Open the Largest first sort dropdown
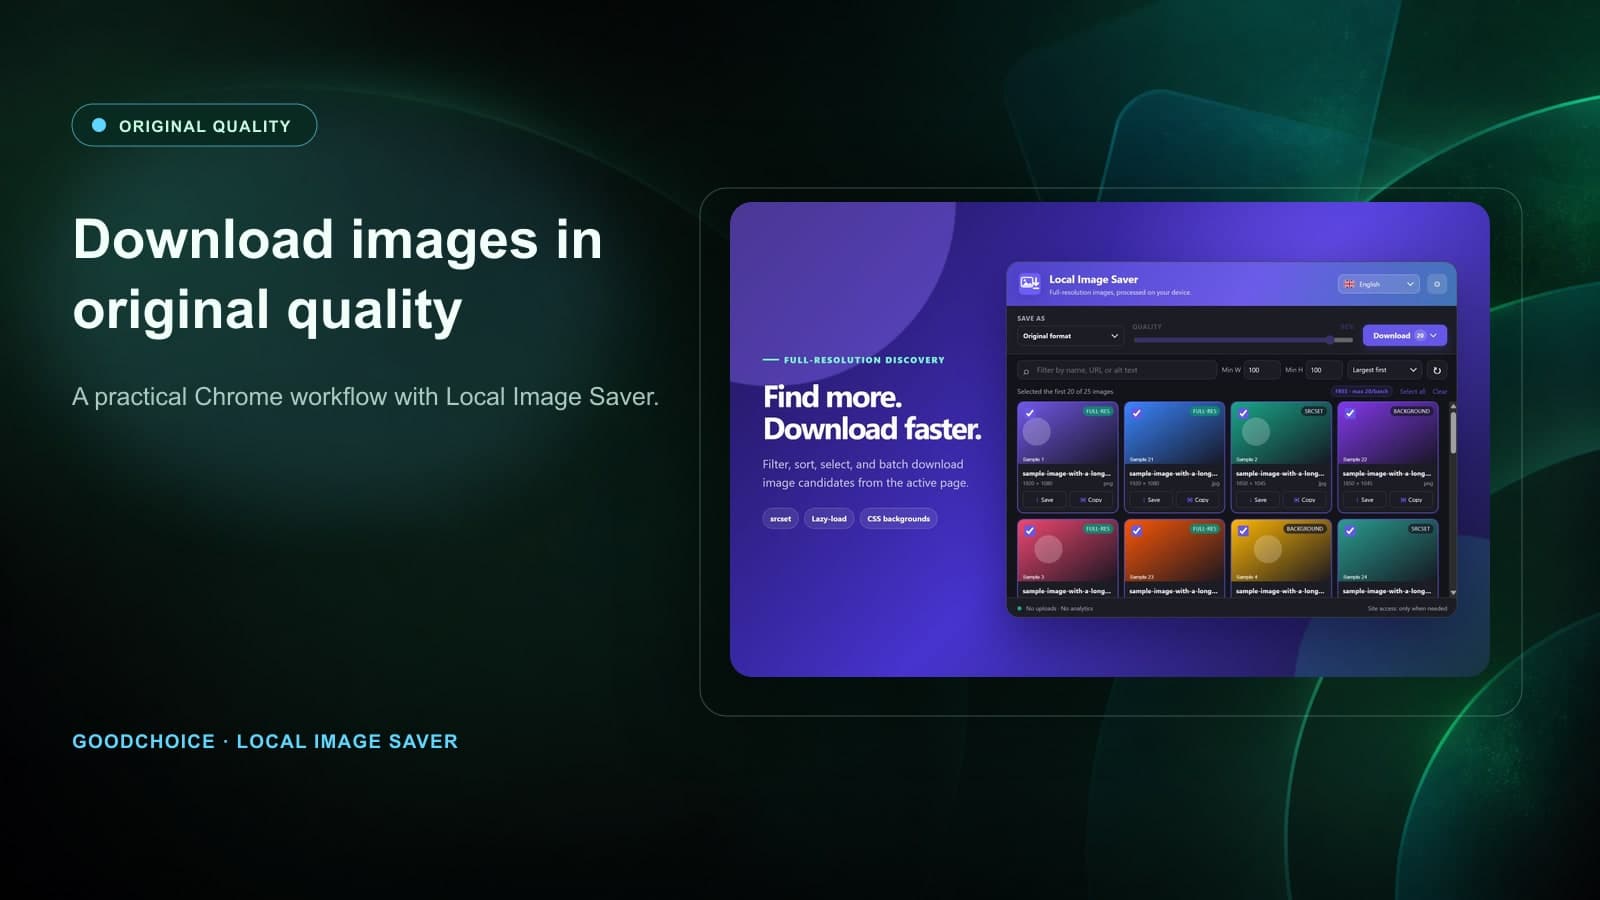 point(1384,370)
